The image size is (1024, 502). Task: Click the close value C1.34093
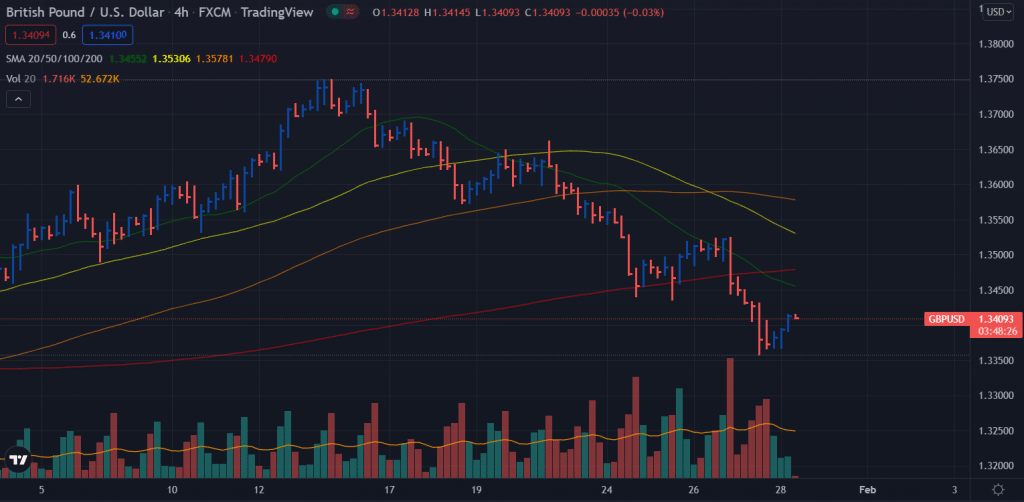pyautogui.click(x=549, y=12)
